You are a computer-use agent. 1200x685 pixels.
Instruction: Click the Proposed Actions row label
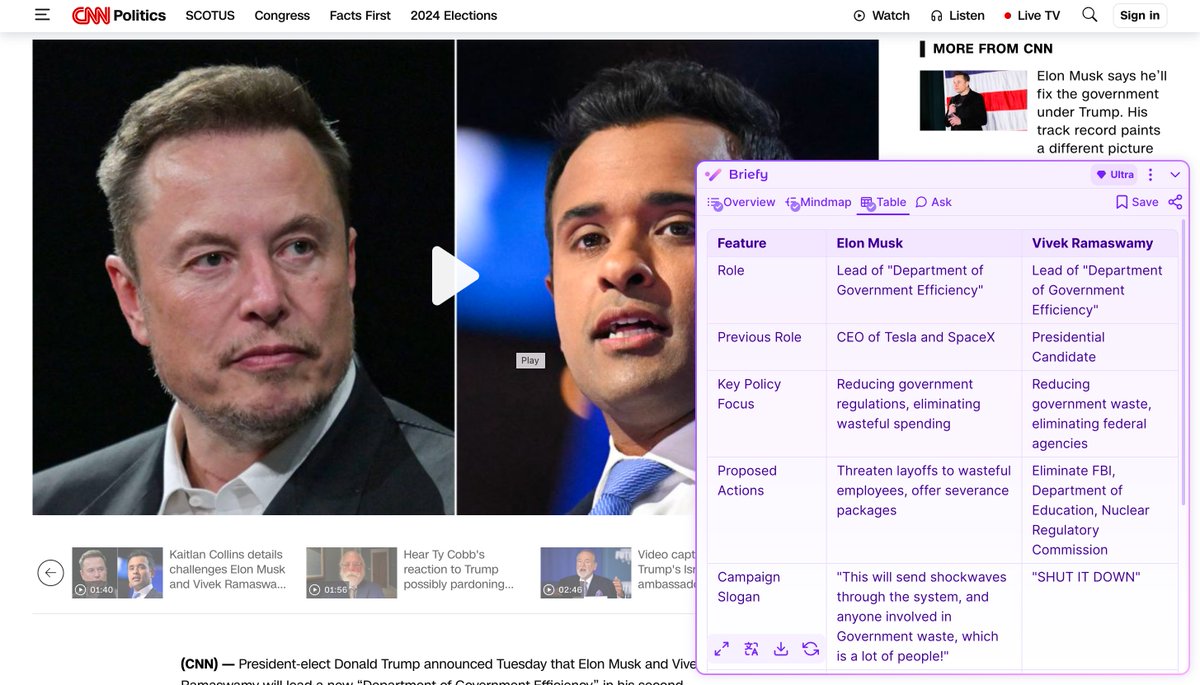(747, 481)
